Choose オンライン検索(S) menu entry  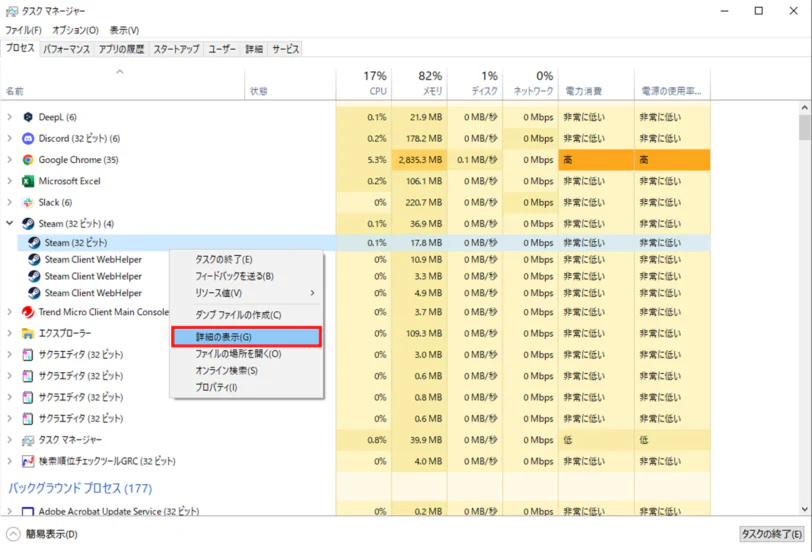[247, 370]
